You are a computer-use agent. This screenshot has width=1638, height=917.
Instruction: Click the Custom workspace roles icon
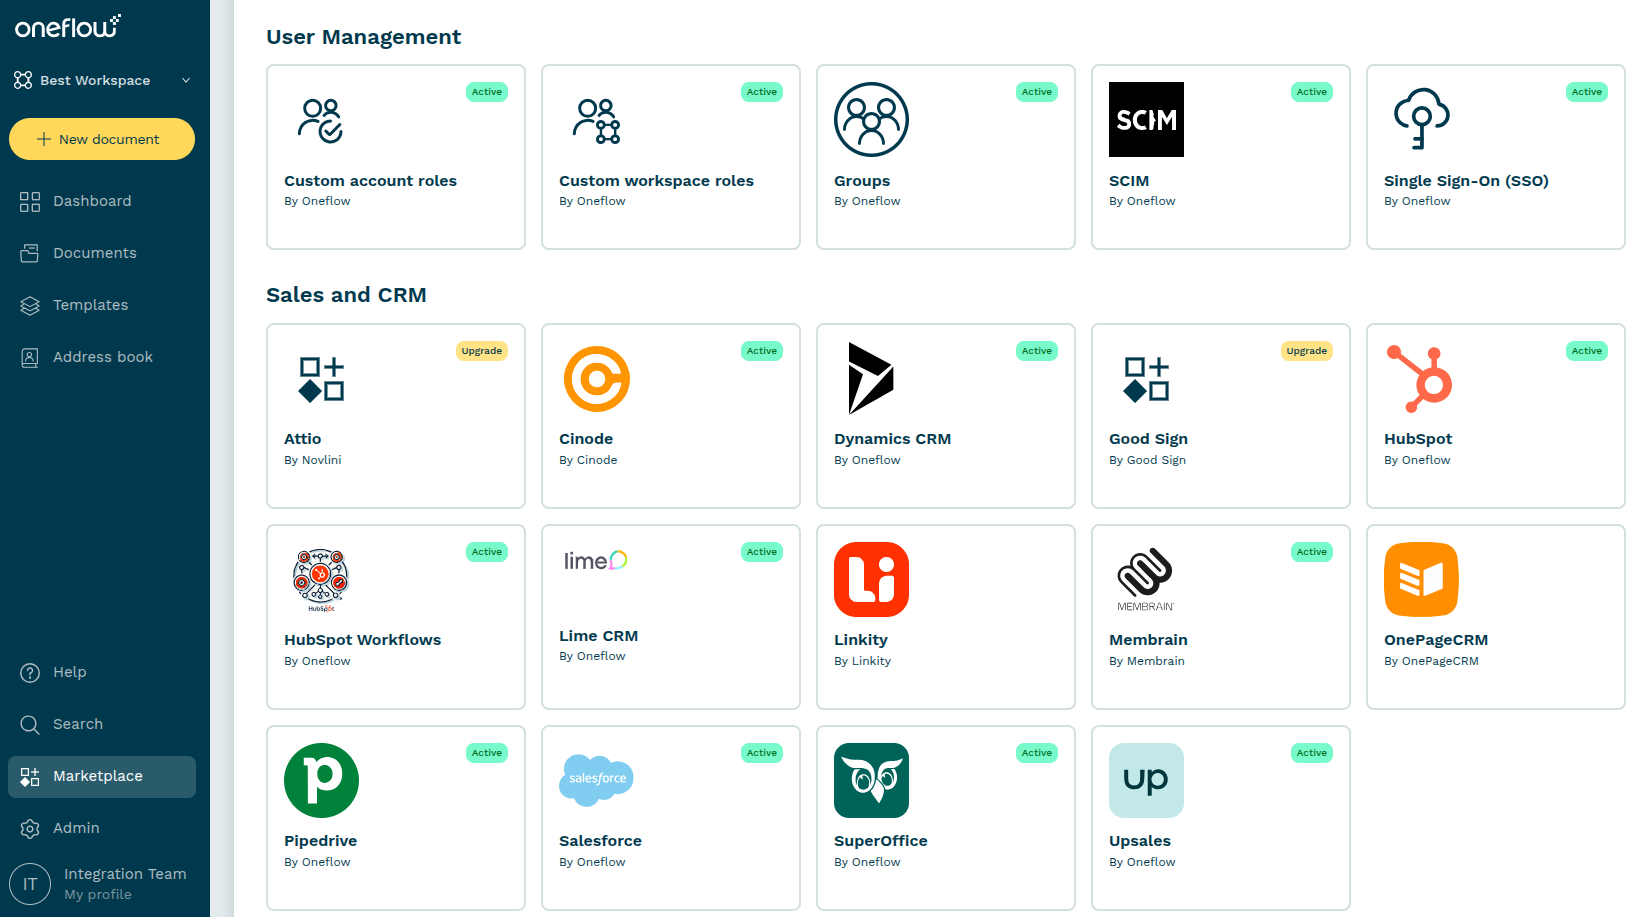pyautogui.click(x=596, y=120)
